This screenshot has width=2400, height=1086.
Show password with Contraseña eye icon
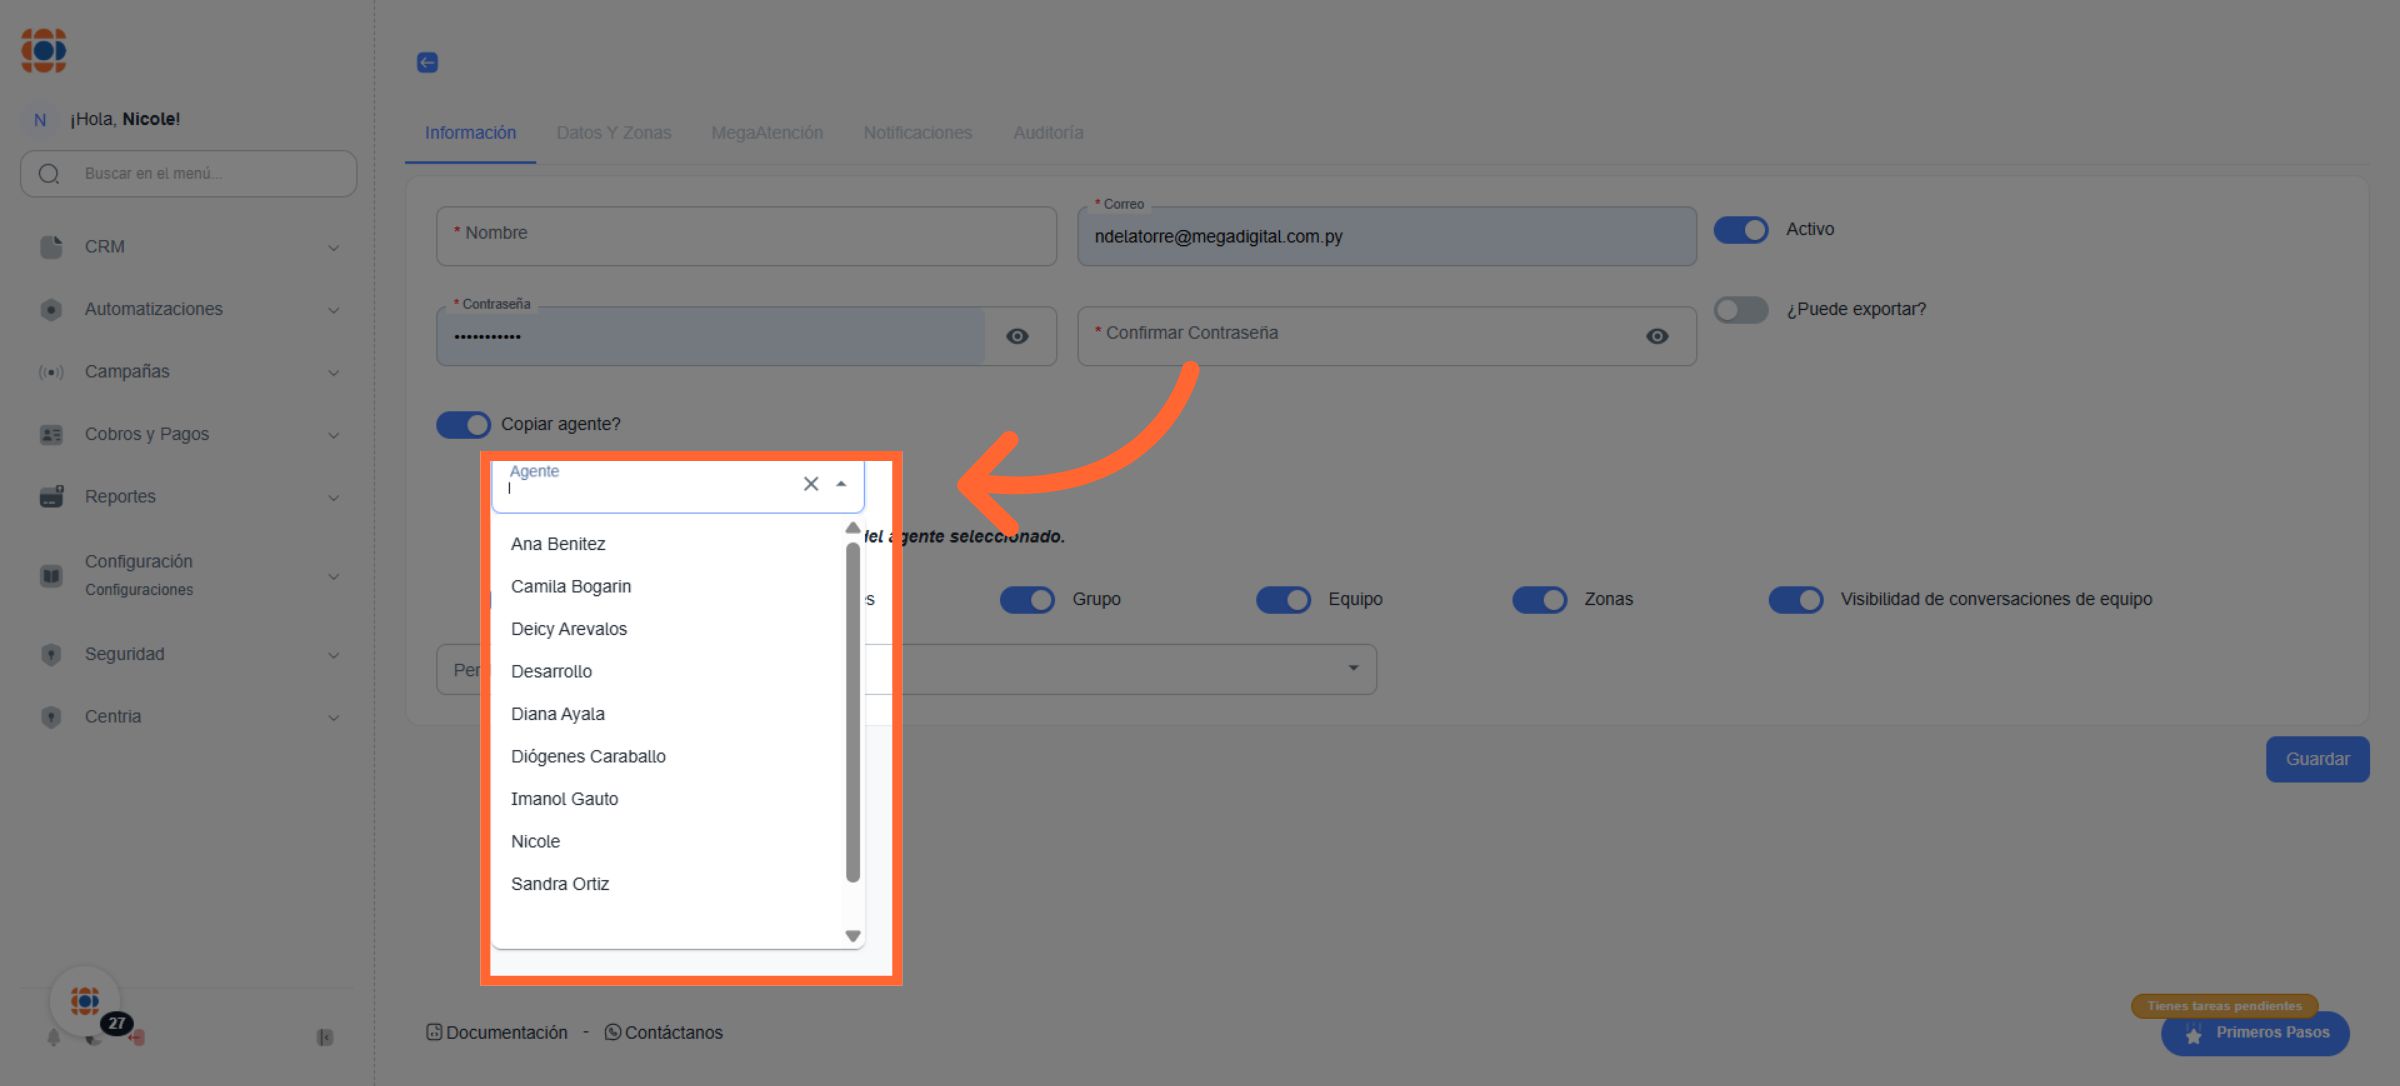1017,336
